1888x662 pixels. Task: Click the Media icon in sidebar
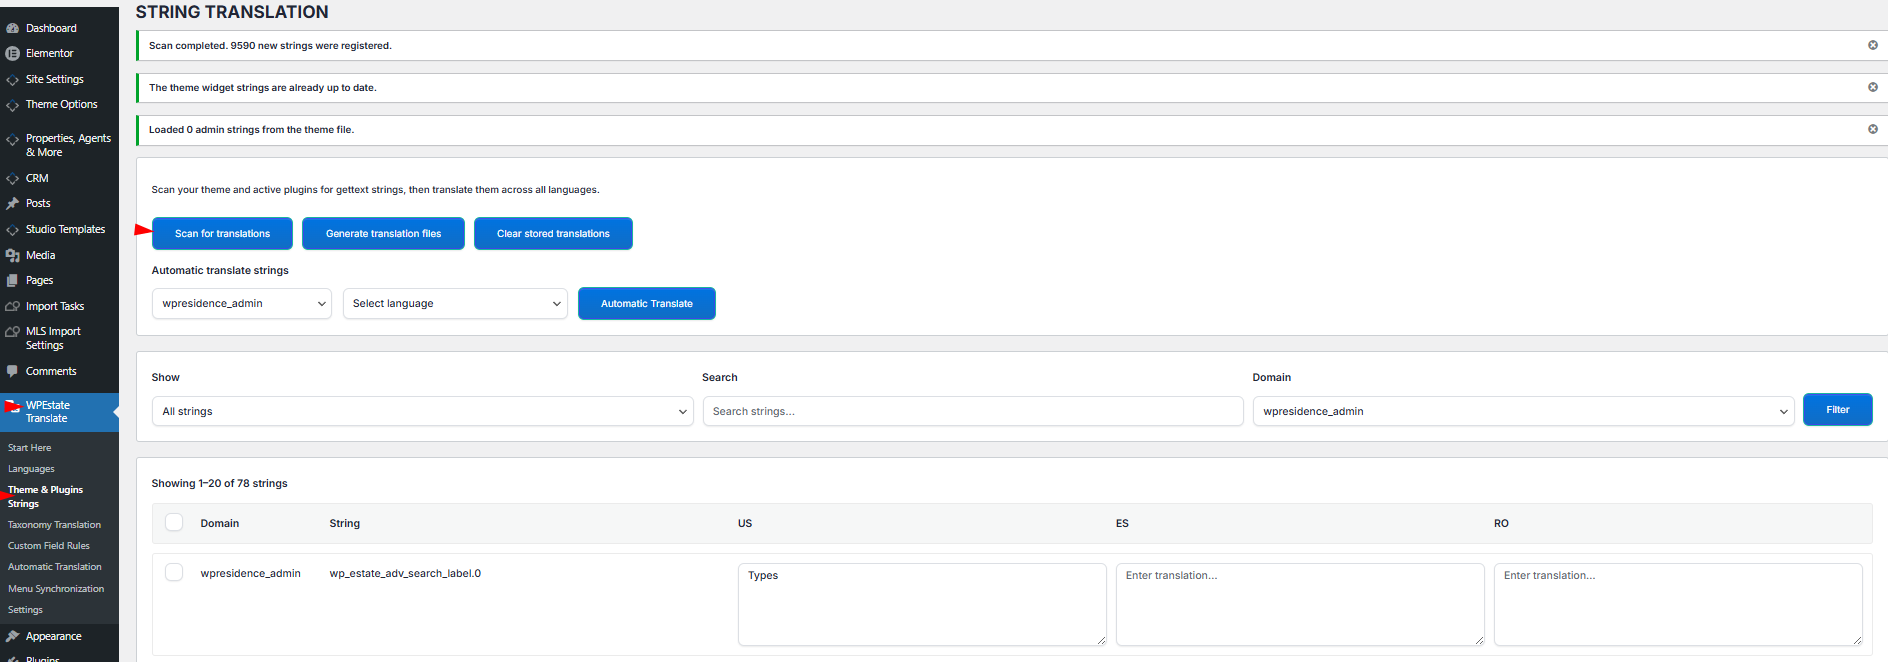click(13, 256)
